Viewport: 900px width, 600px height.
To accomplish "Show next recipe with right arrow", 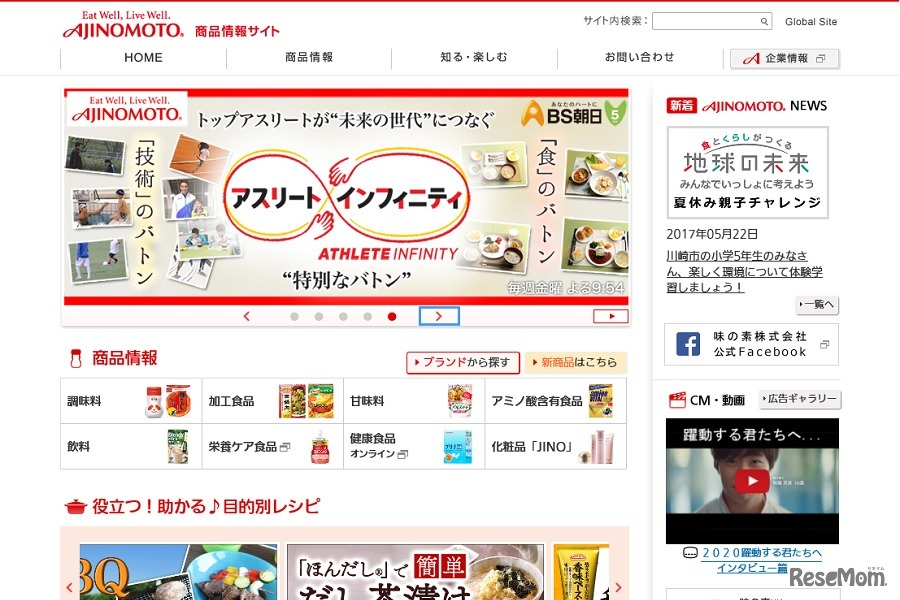I will click(x=618, y=587).
